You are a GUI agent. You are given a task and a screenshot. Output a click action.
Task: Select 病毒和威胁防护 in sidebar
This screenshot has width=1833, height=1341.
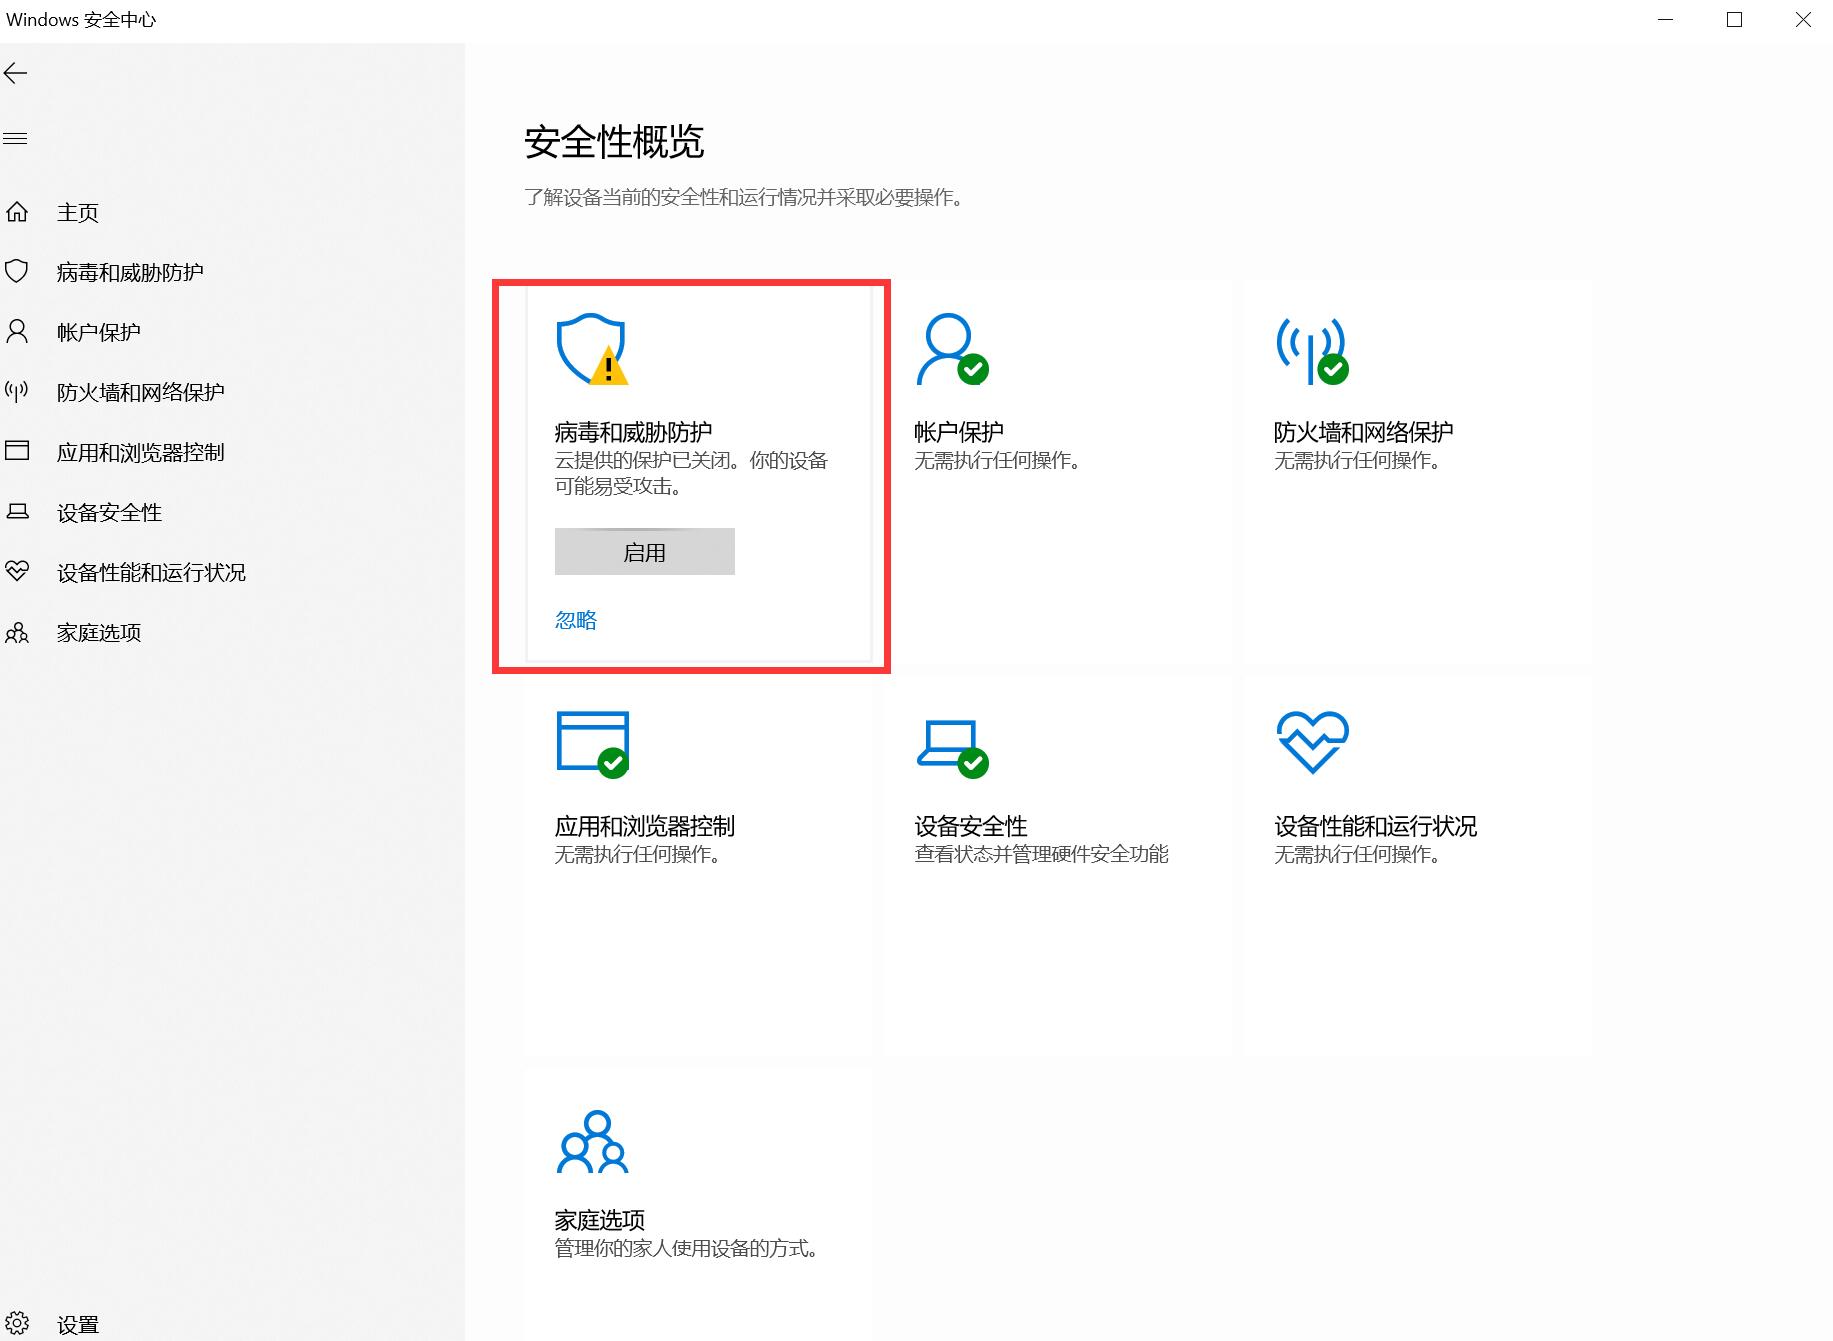tap(130, 273)
